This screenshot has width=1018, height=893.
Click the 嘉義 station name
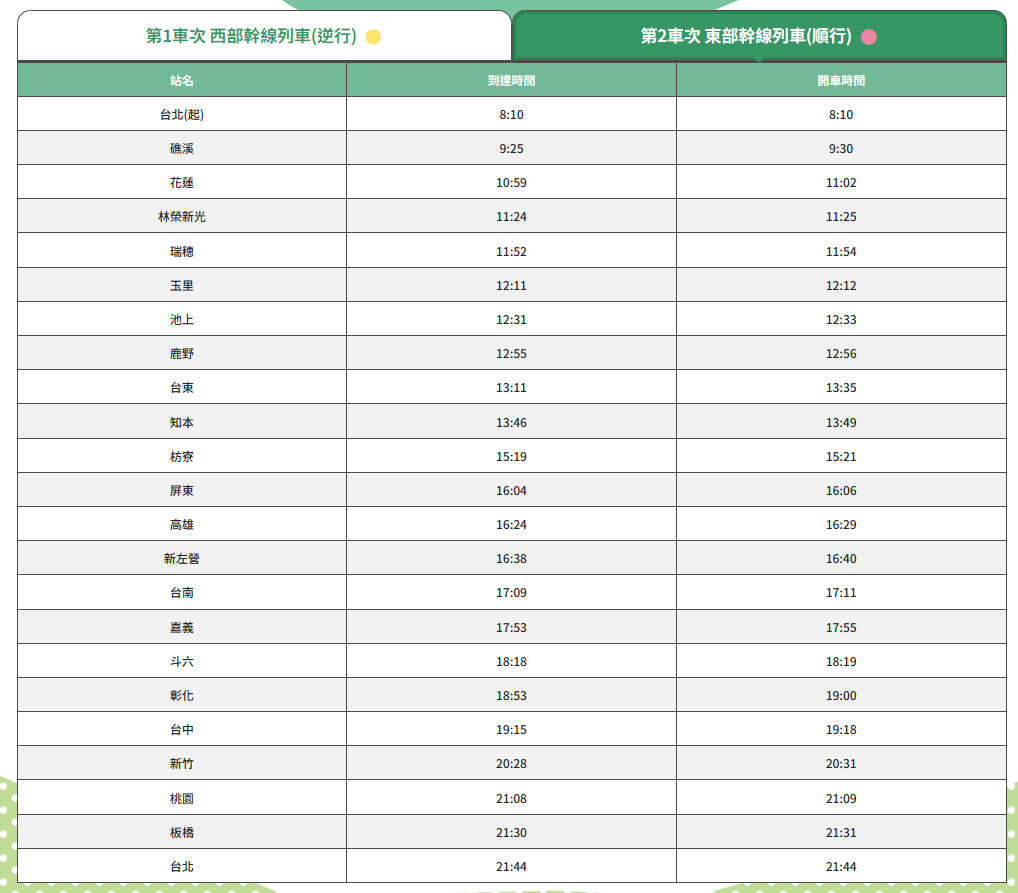coord(182,627)
